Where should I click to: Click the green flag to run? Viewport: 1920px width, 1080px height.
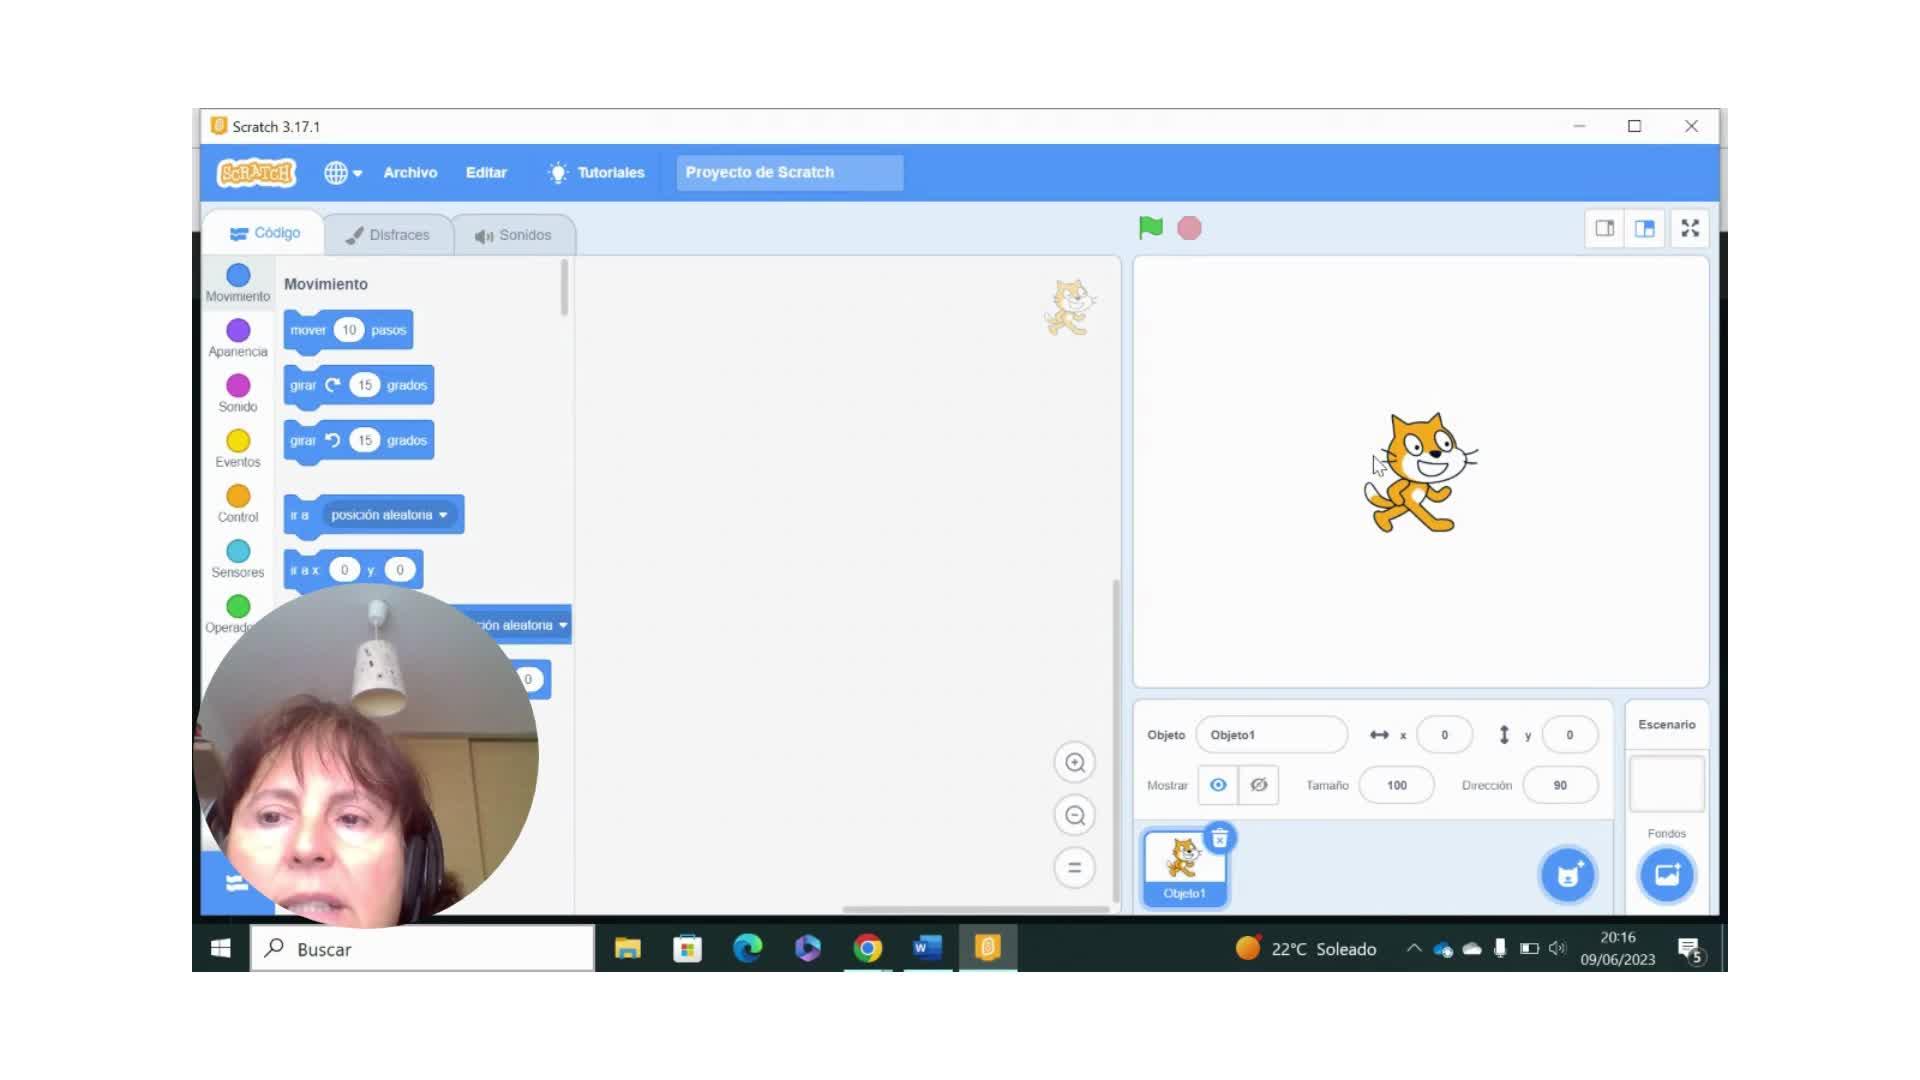(1150, 228)
